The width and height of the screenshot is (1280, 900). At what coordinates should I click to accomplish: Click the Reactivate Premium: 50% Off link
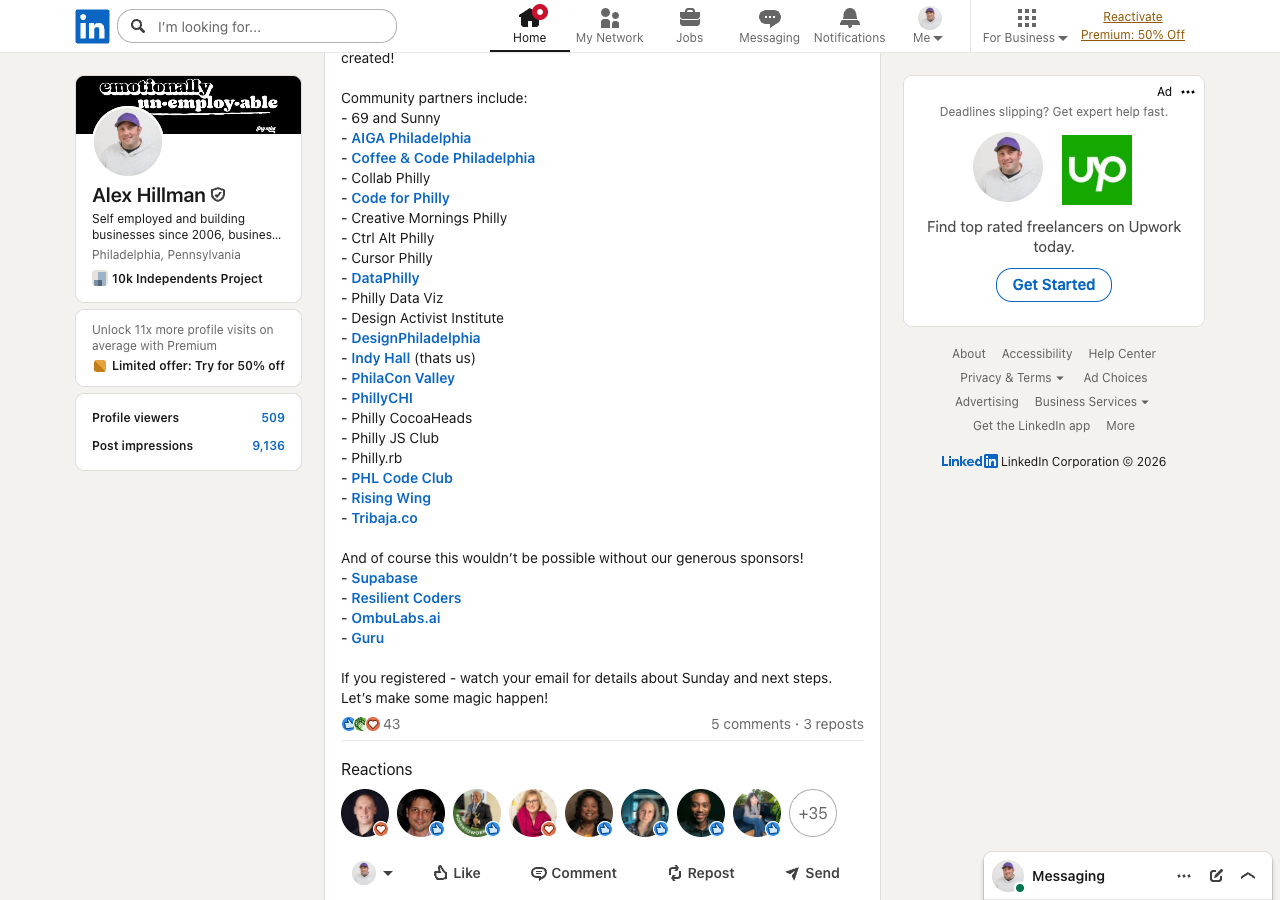1133,26
